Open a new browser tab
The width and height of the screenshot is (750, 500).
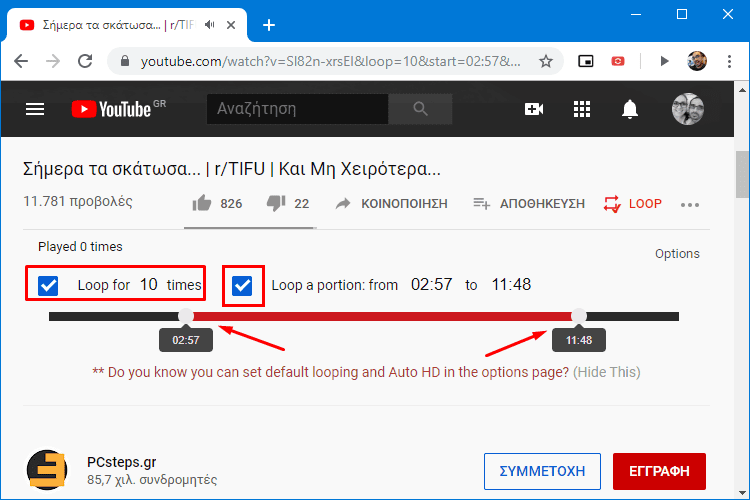click(x=269, y=25)
